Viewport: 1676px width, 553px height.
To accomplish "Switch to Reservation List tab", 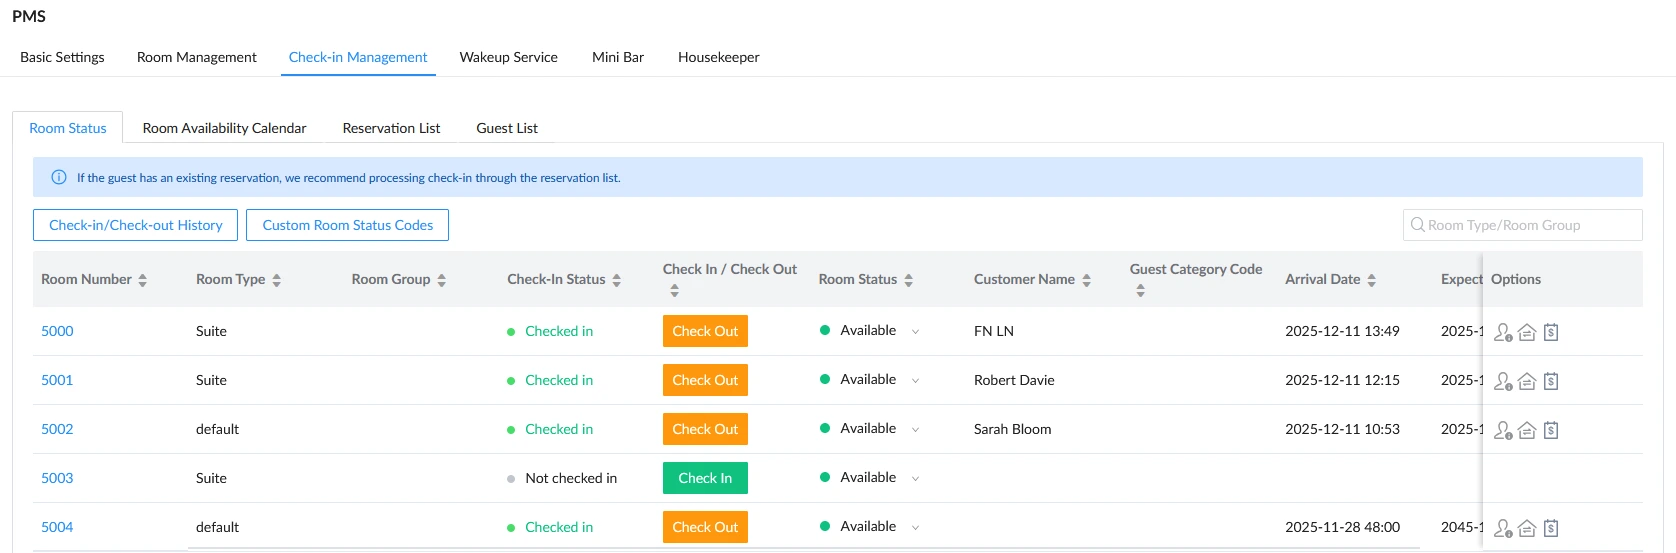I will click(x=391, y=128).
